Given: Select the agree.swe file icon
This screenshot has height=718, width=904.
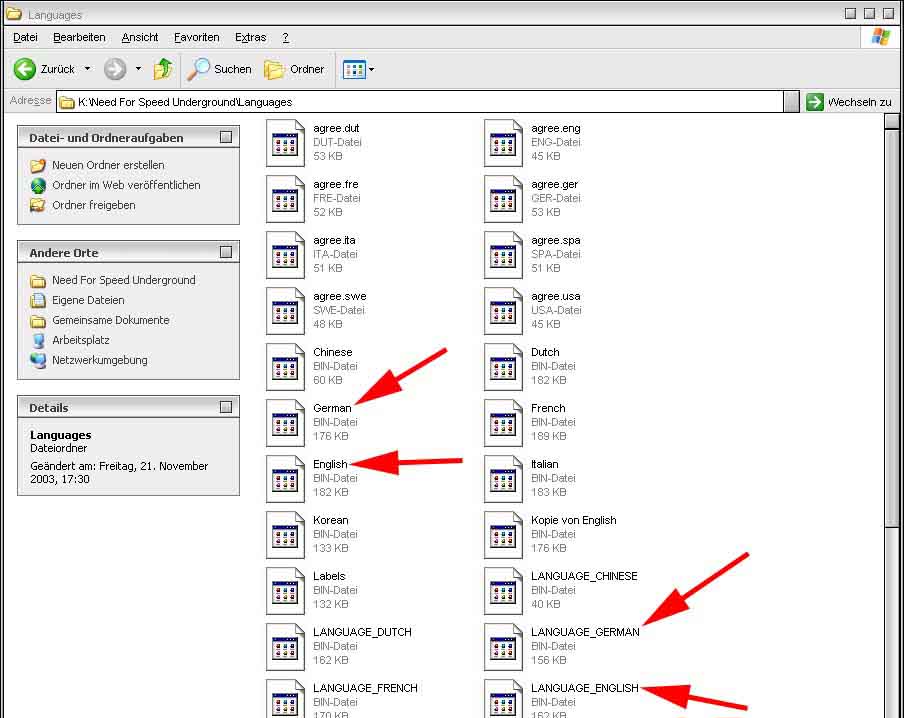Looking at the screenshot, I should (285, 310).
